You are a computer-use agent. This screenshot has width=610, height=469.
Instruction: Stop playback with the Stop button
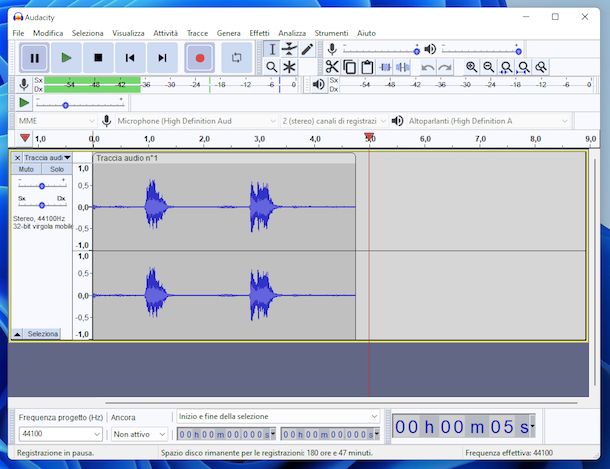point(98,58)
